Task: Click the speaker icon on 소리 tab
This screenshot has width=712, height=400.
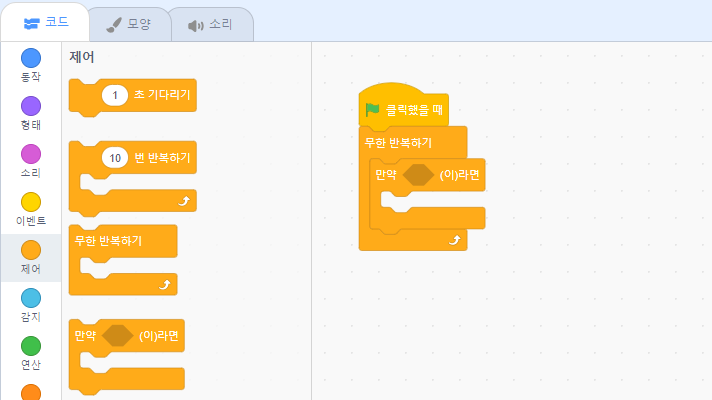Action: tap(196, 26)
